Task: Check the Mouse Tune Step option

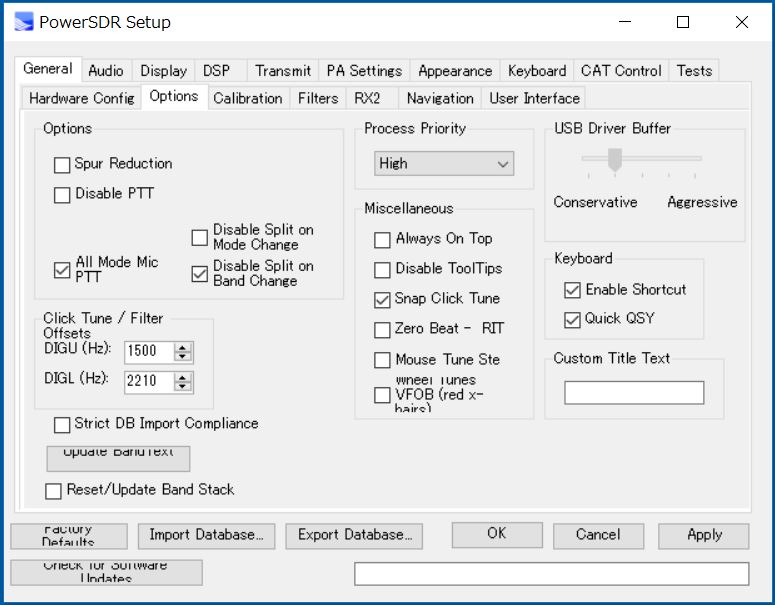Action: click(x=382, y=360)
